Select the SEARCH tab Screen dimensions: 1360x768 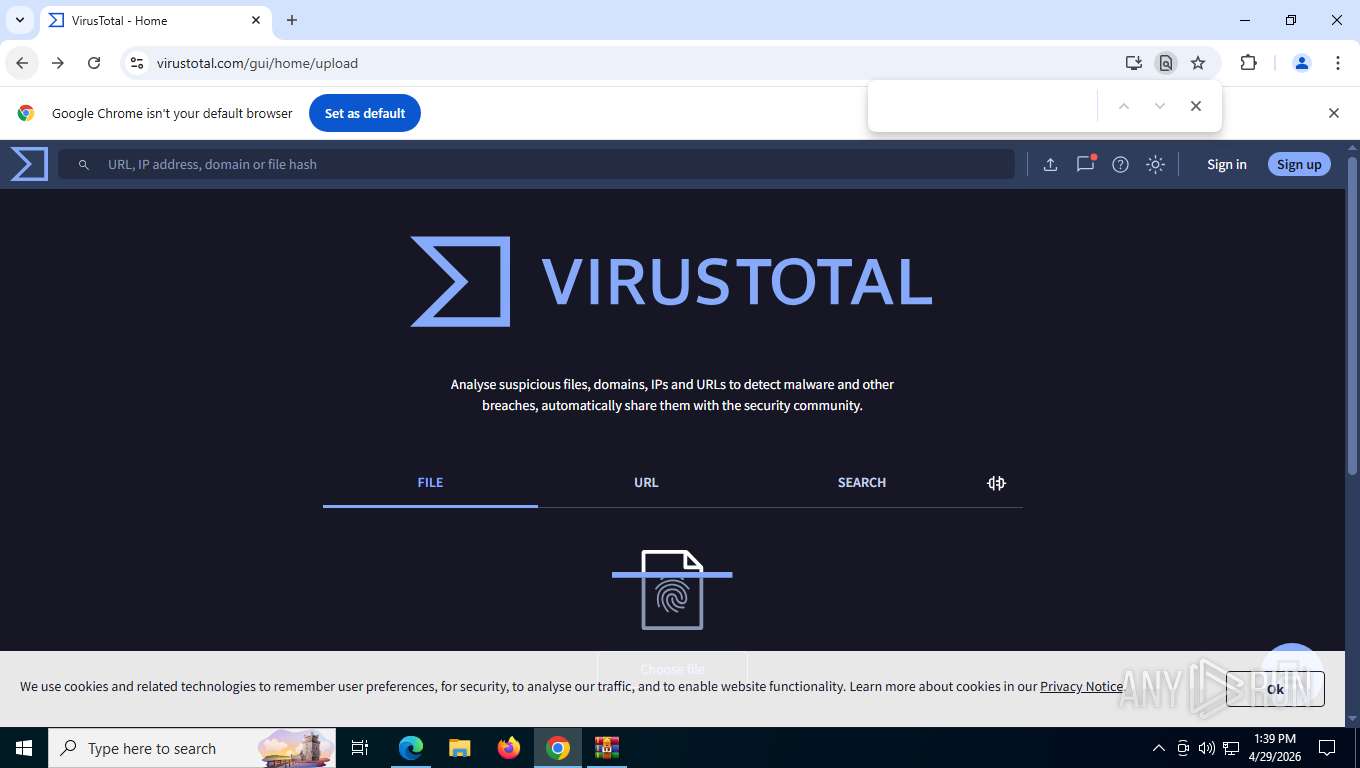[862, 483]
